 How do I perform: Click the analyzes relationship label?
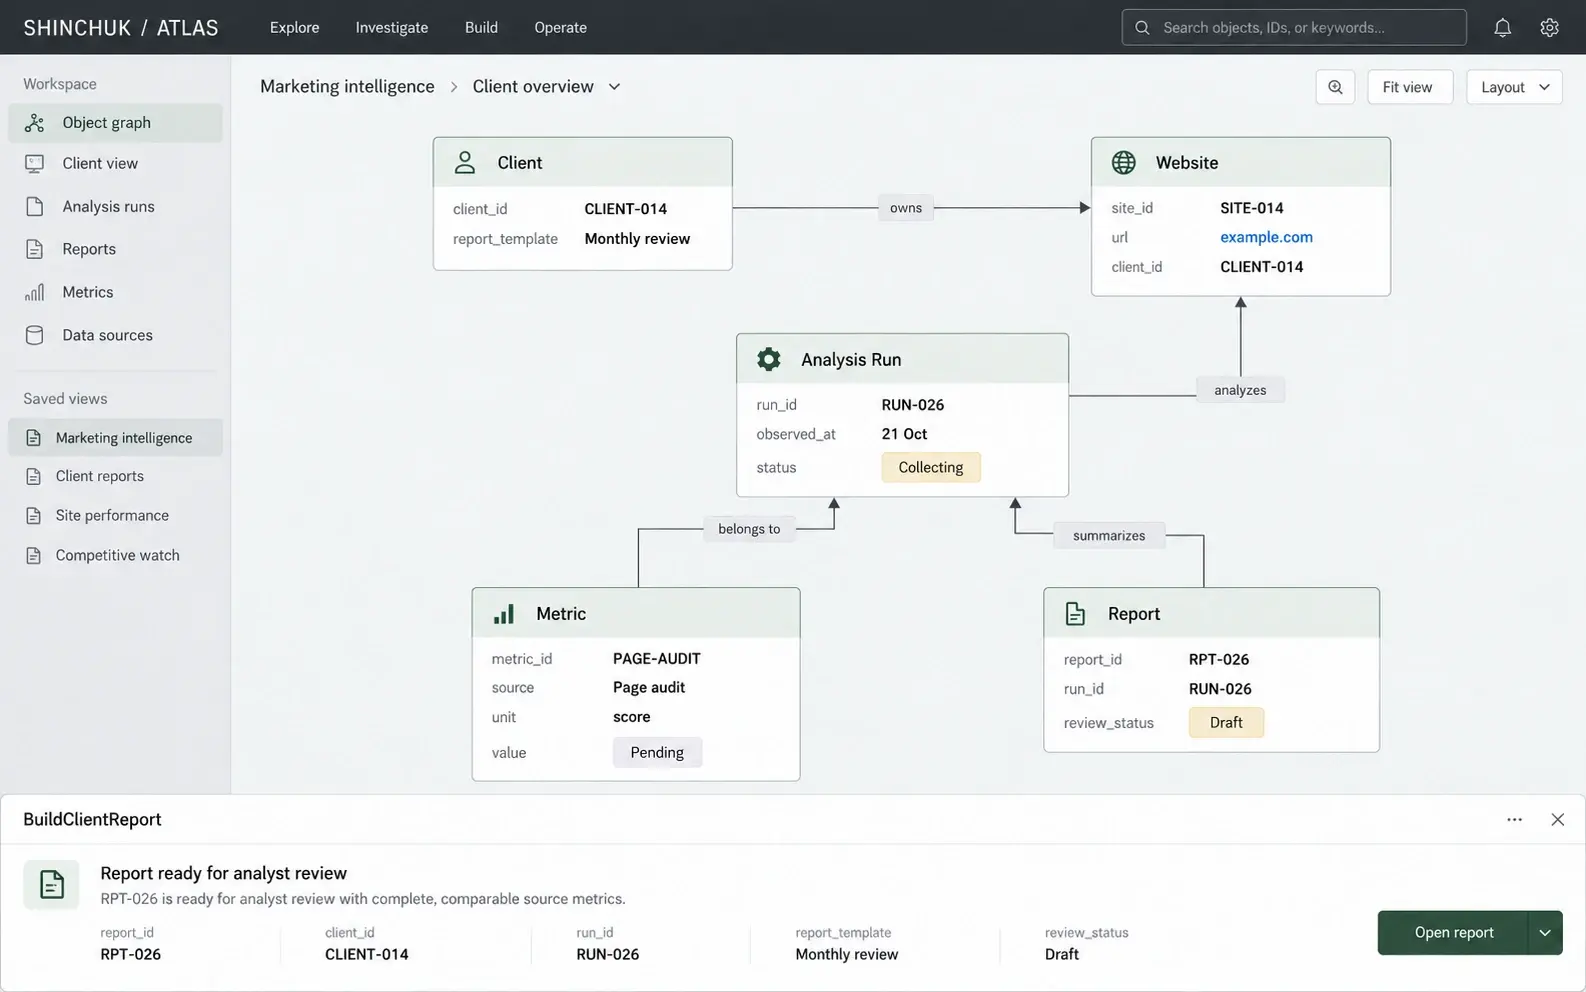pos(1240,390)
